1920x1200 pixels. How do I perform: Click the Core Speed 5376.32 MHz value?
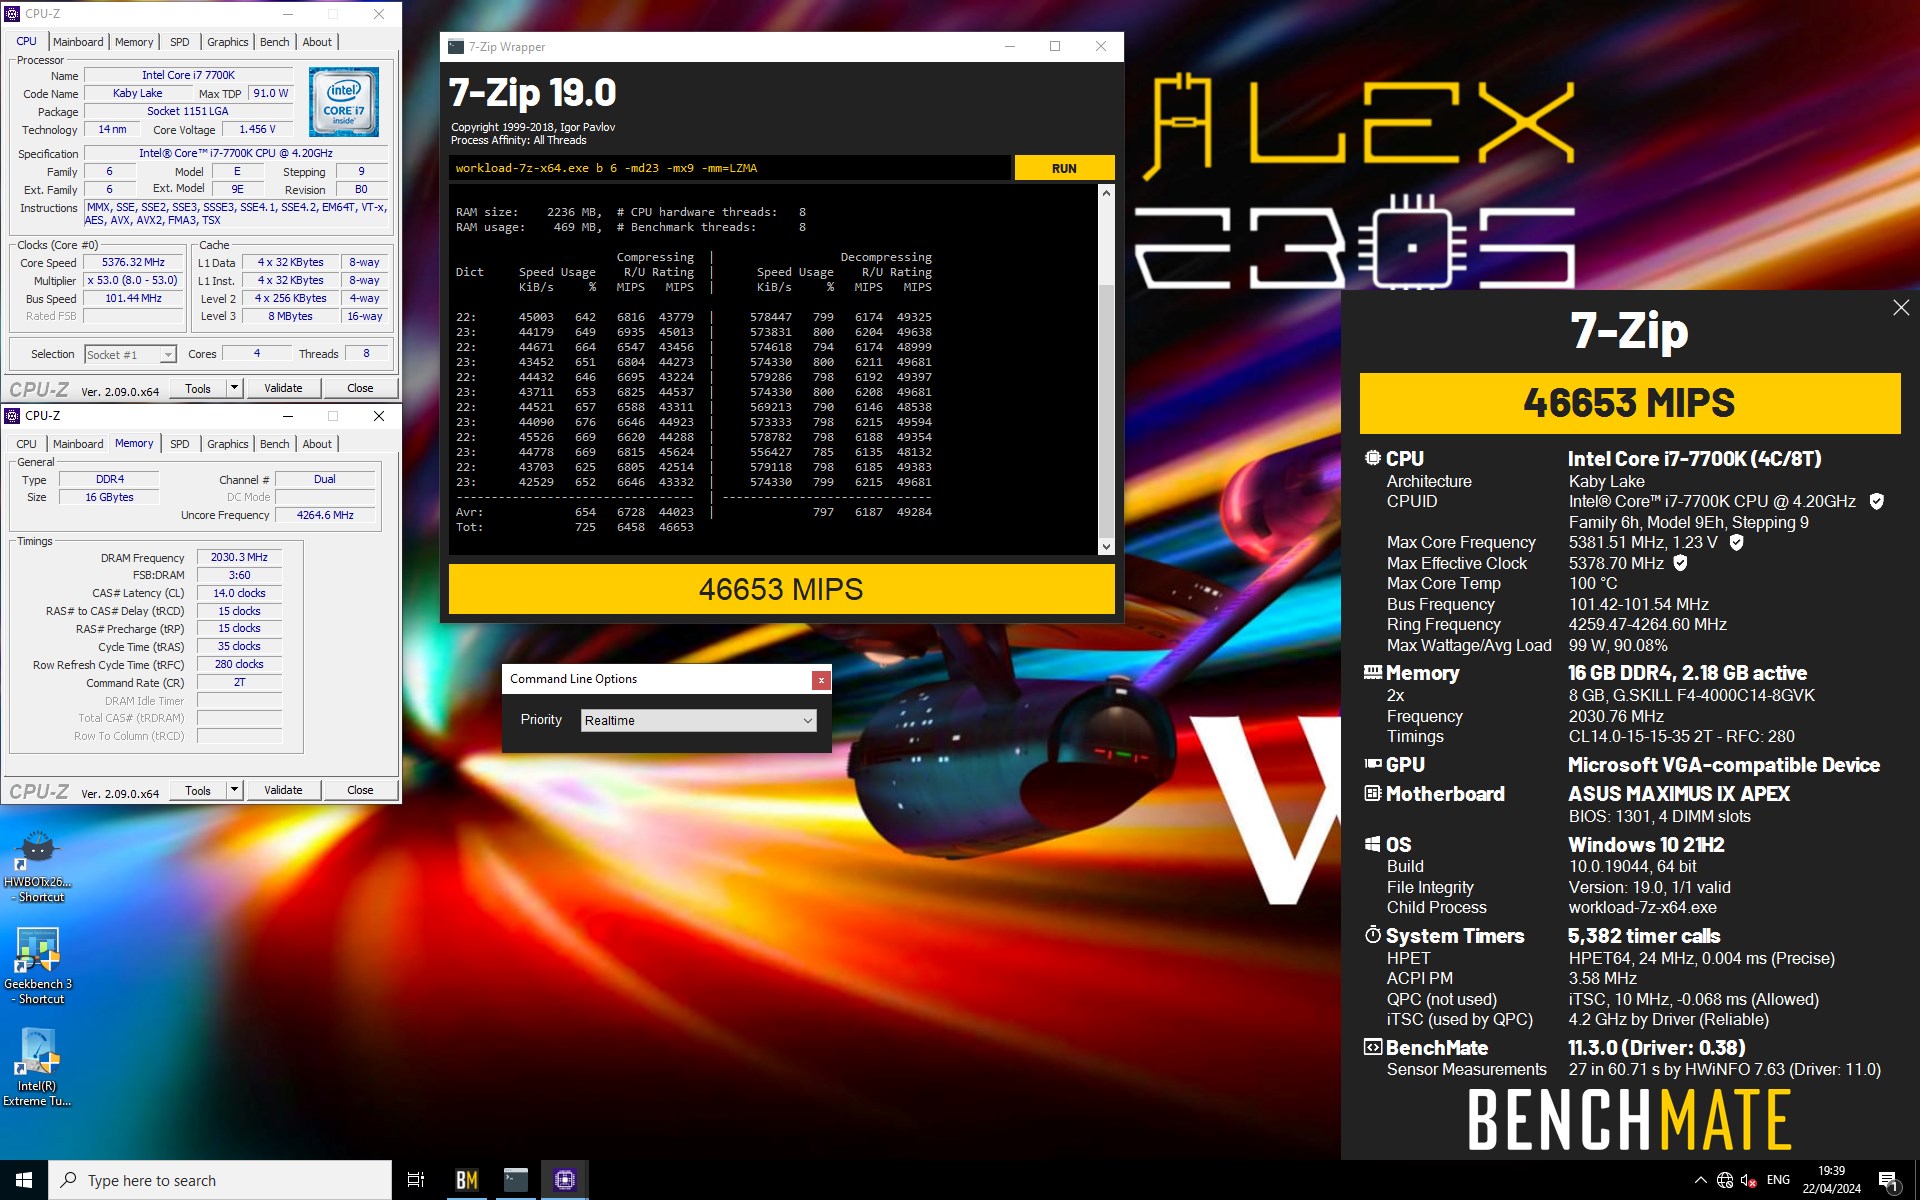[134, 263]
